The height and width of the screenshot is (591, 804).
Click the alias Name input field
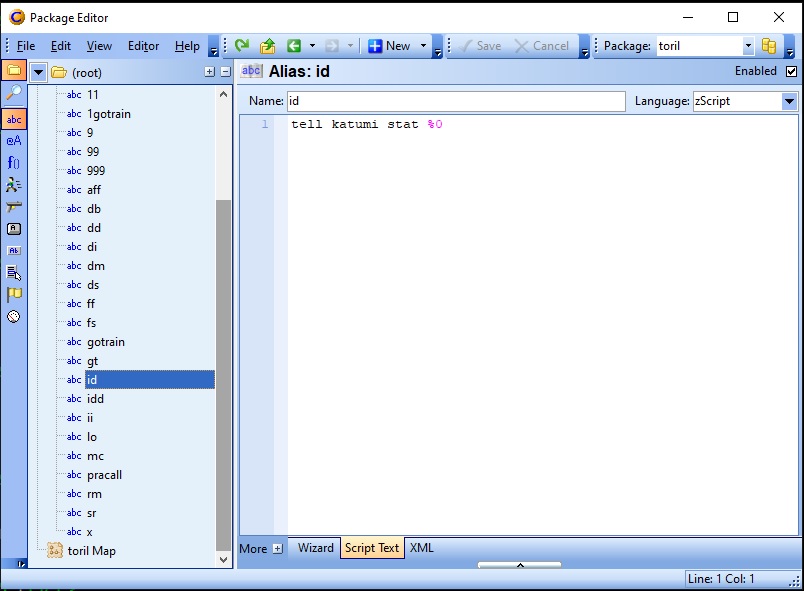pos(456,101)
